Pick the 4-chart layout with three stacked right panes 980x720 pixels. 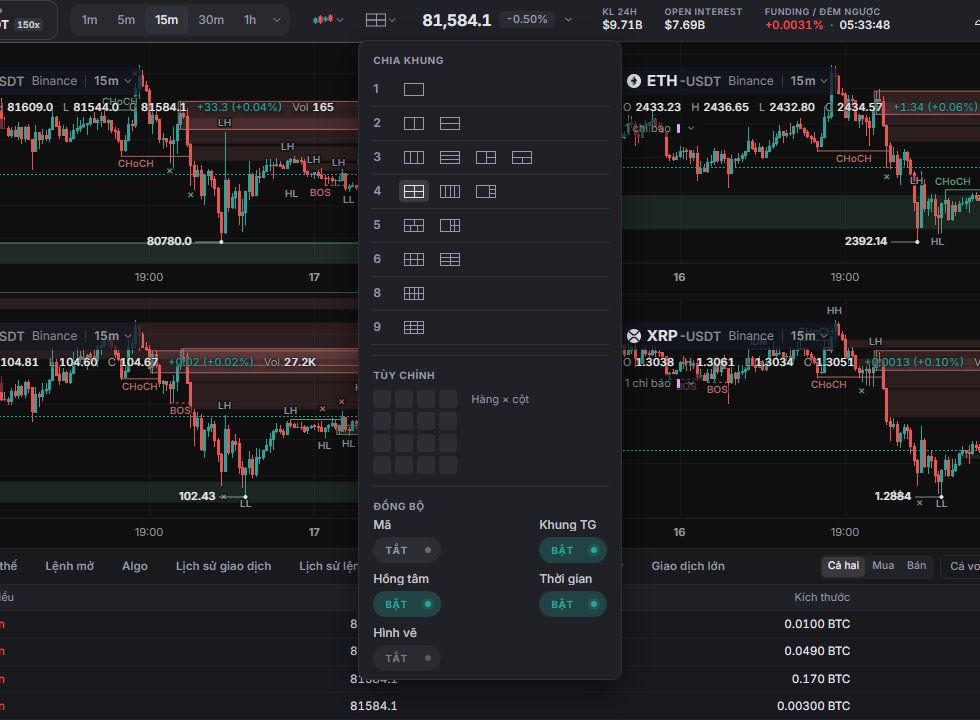point(486,191)
